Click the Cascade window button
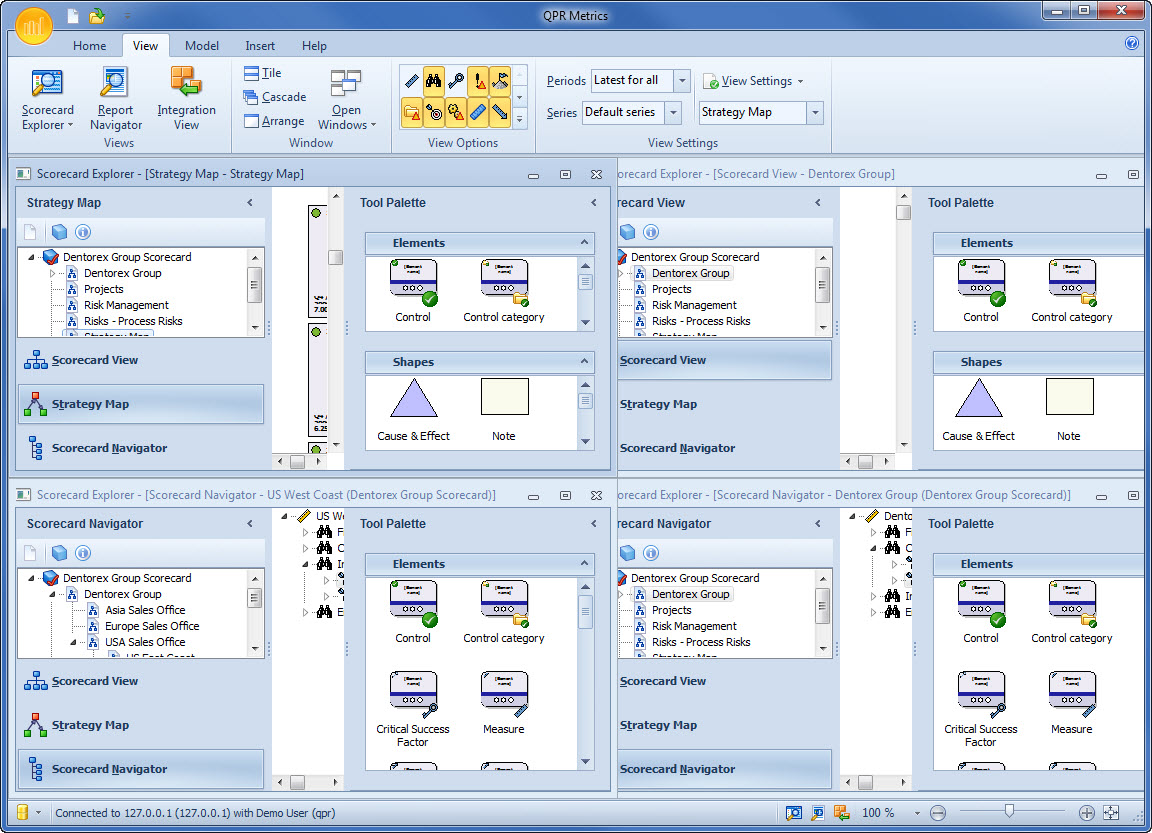 coord(275,97)
